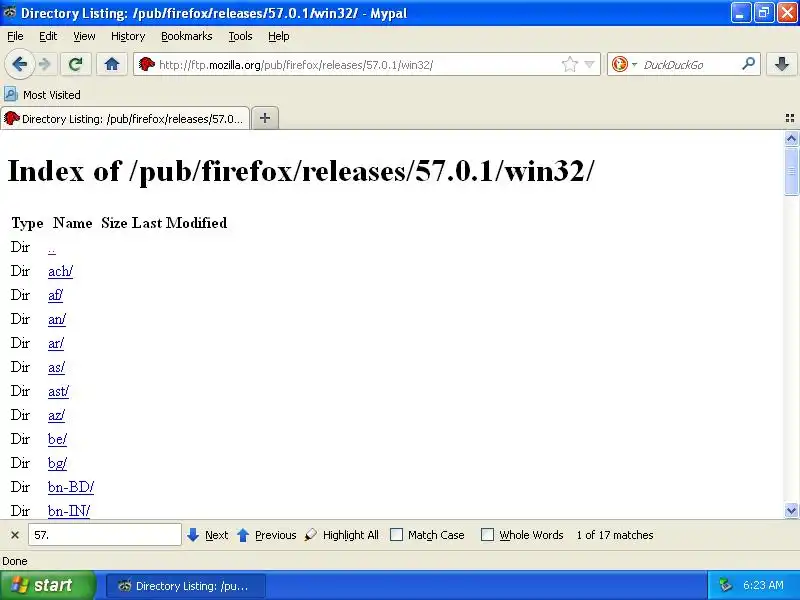This screenshot has width=800, height=600.
Task: Open a new tab with plus button
Action: point(265,118)
